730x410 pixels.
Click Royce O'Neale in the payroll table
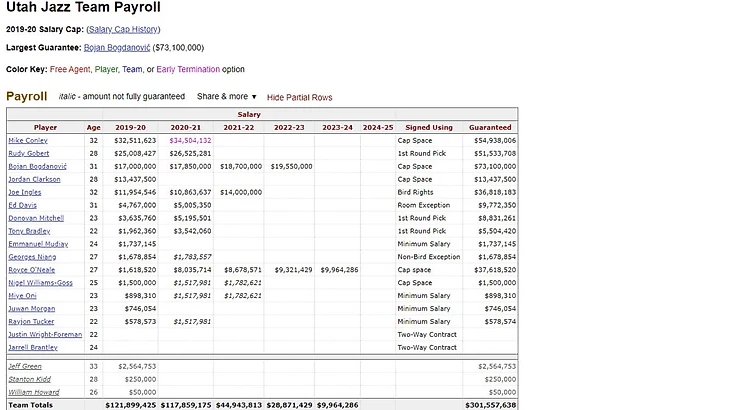30,270
